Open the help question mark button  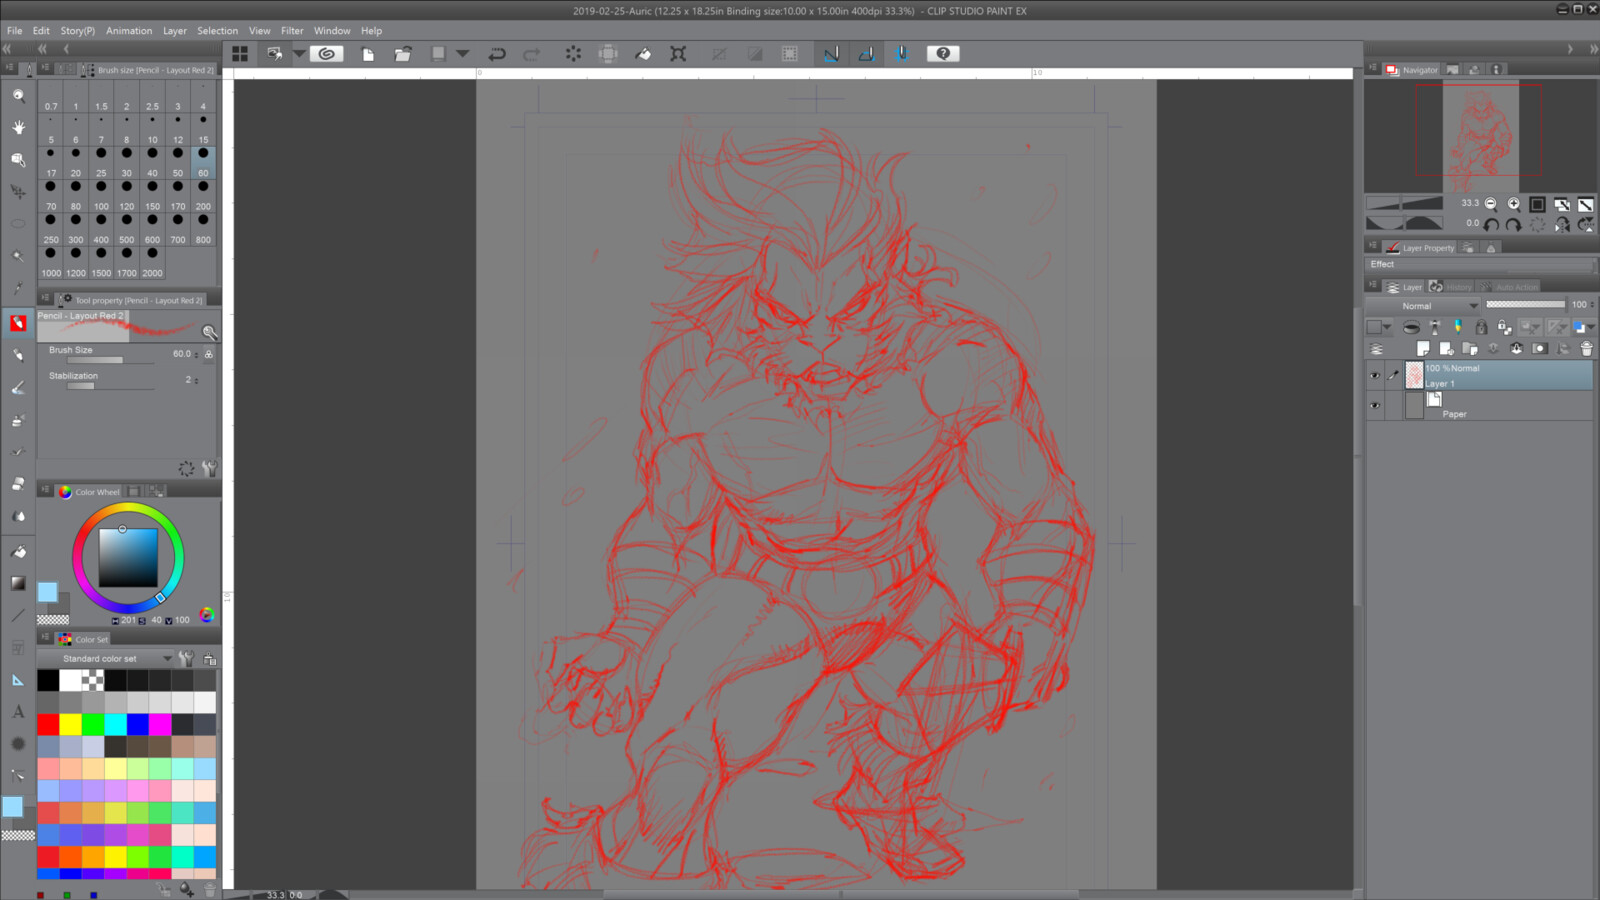(x=943, y=54)
